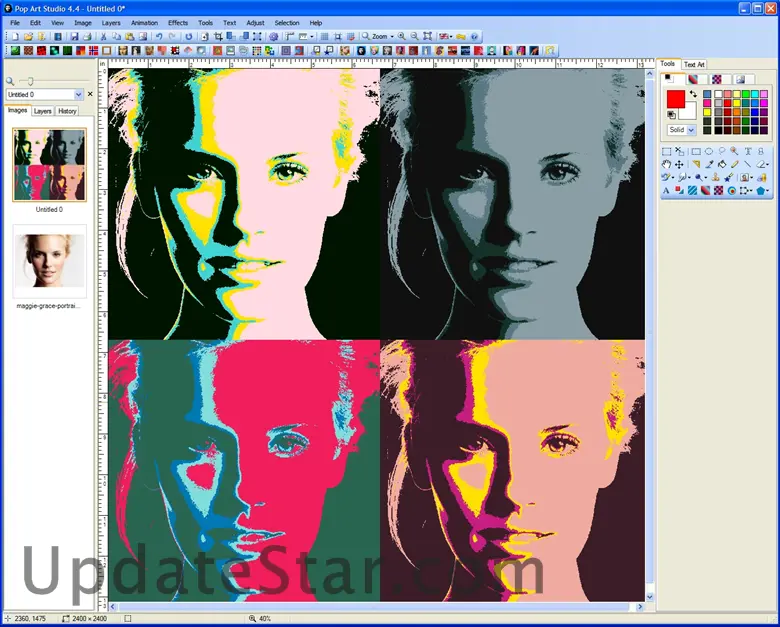Select the Eyedropper color picker tool
This screenshot has height=627, width=780.
pos(708,164)
